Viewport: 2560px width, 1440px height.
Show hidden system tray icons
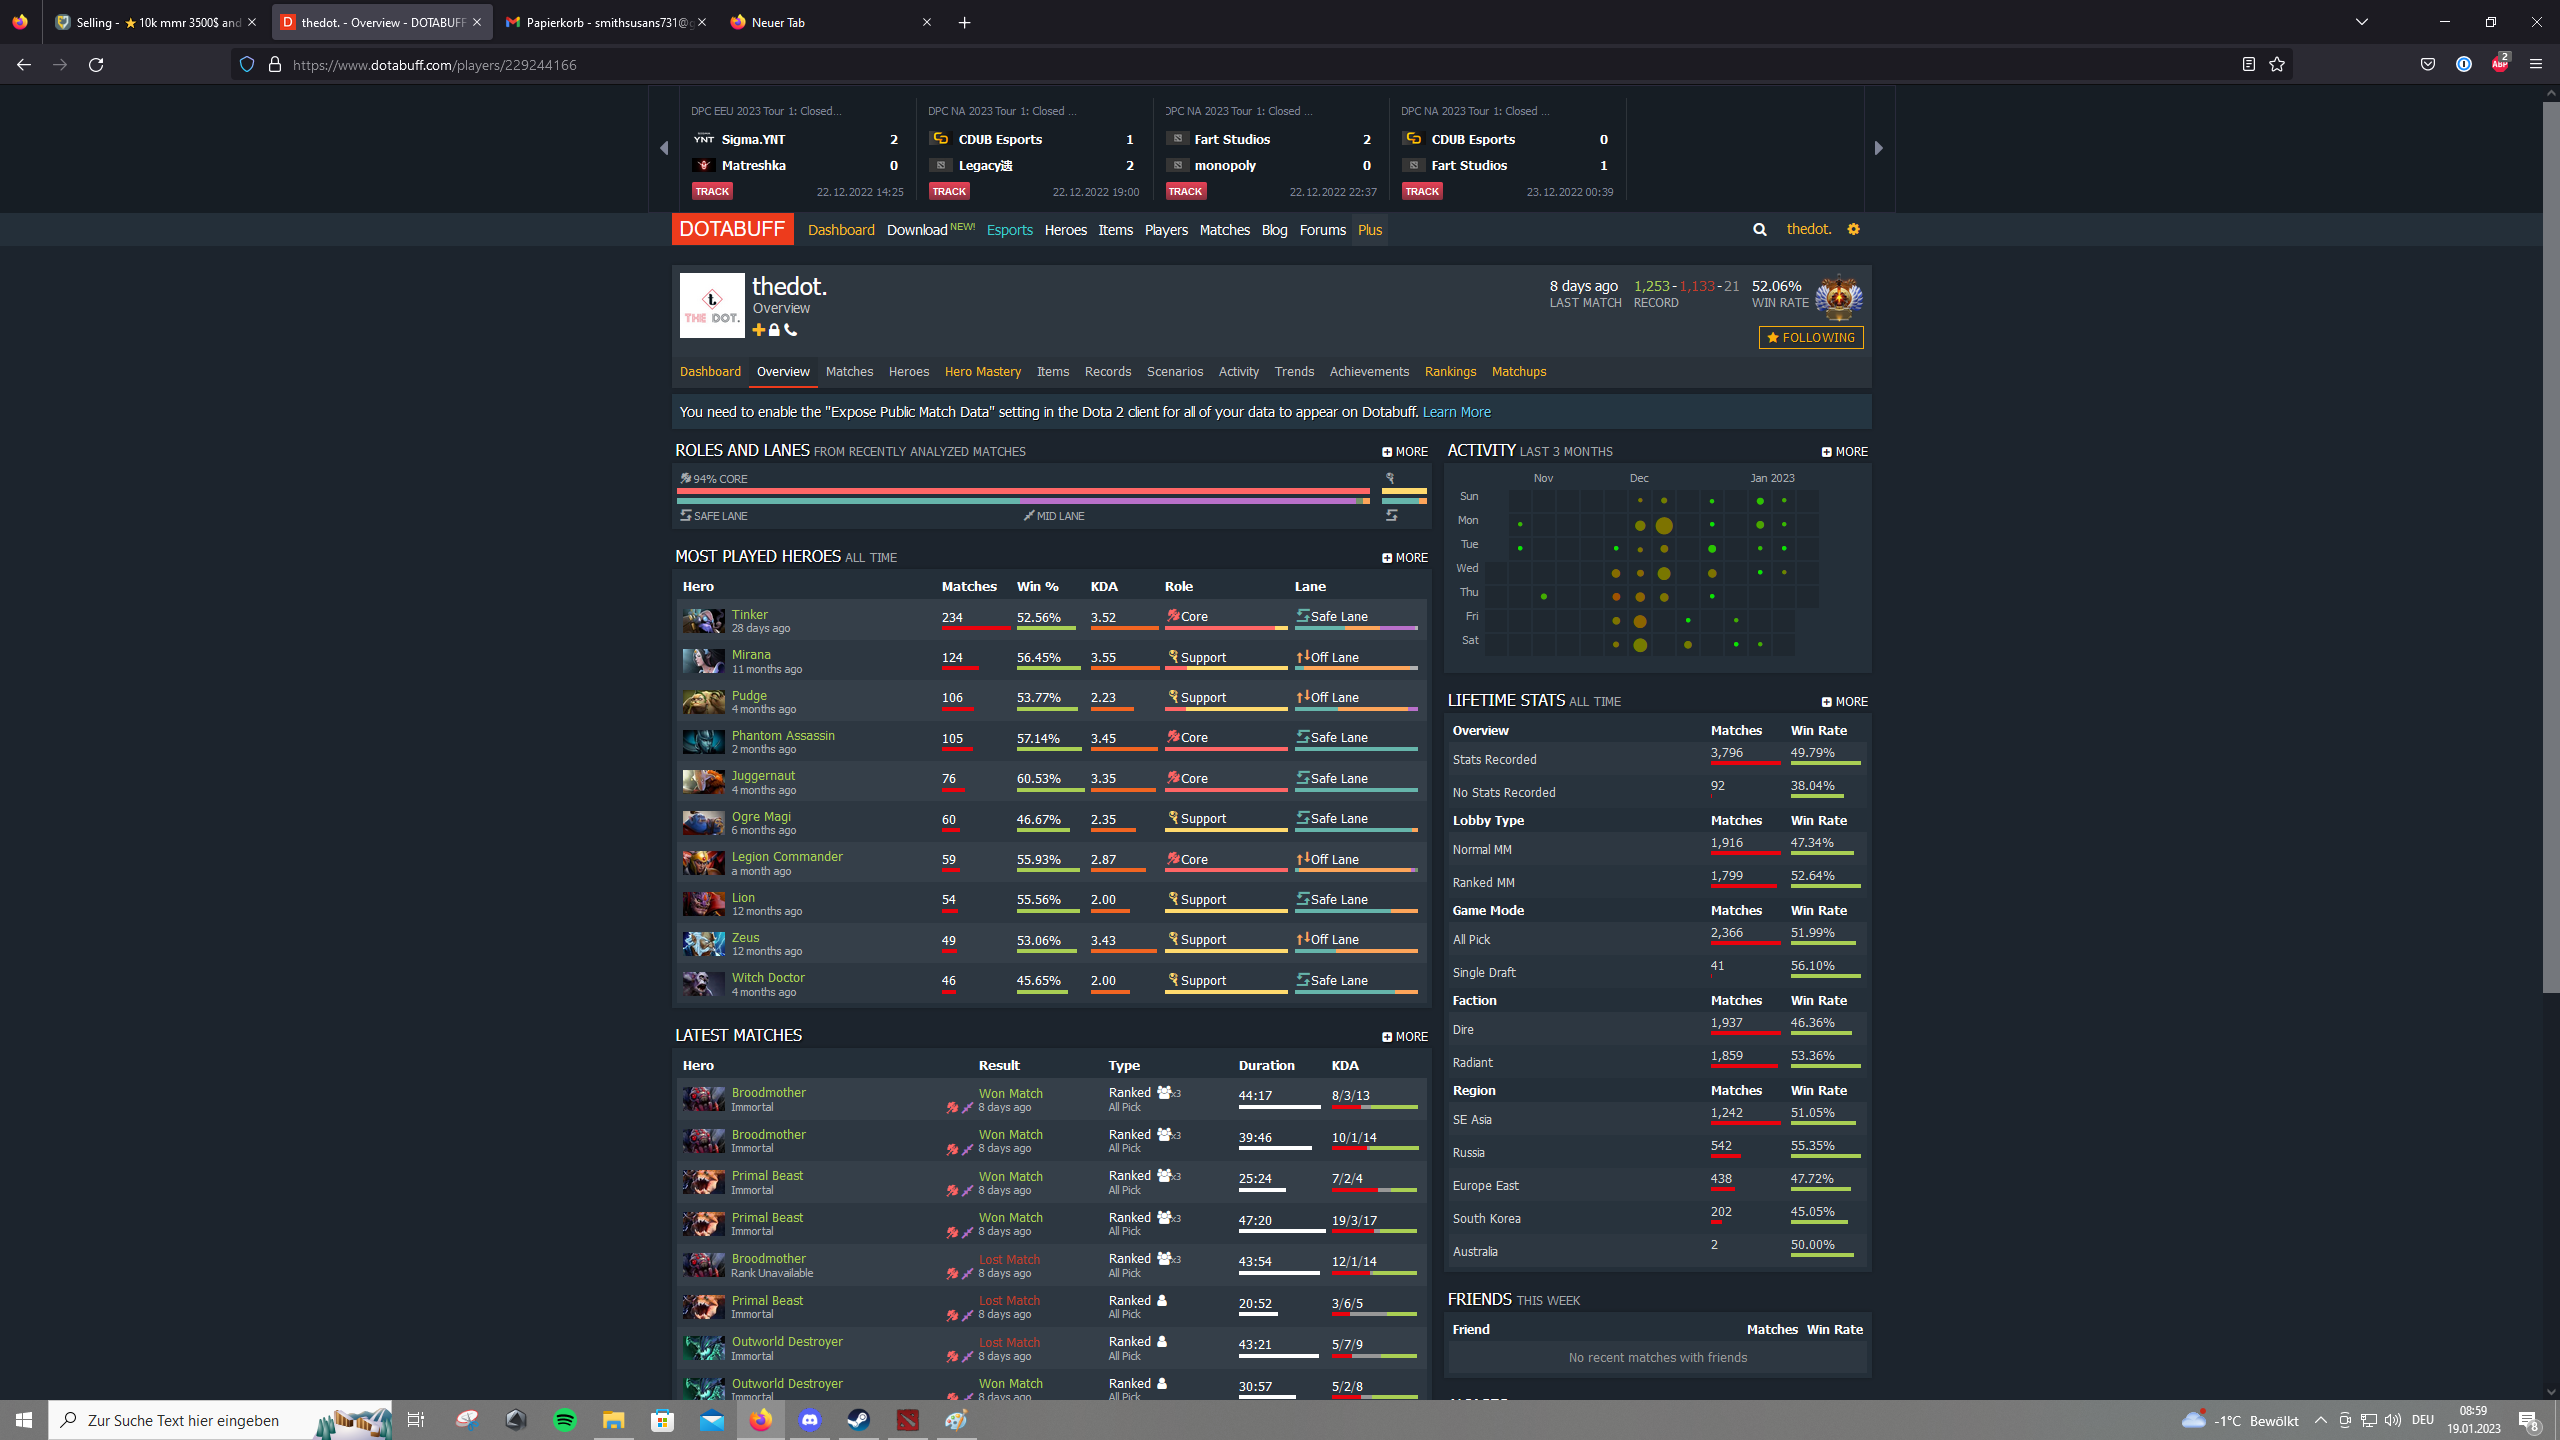[x=2321, y=1420]
